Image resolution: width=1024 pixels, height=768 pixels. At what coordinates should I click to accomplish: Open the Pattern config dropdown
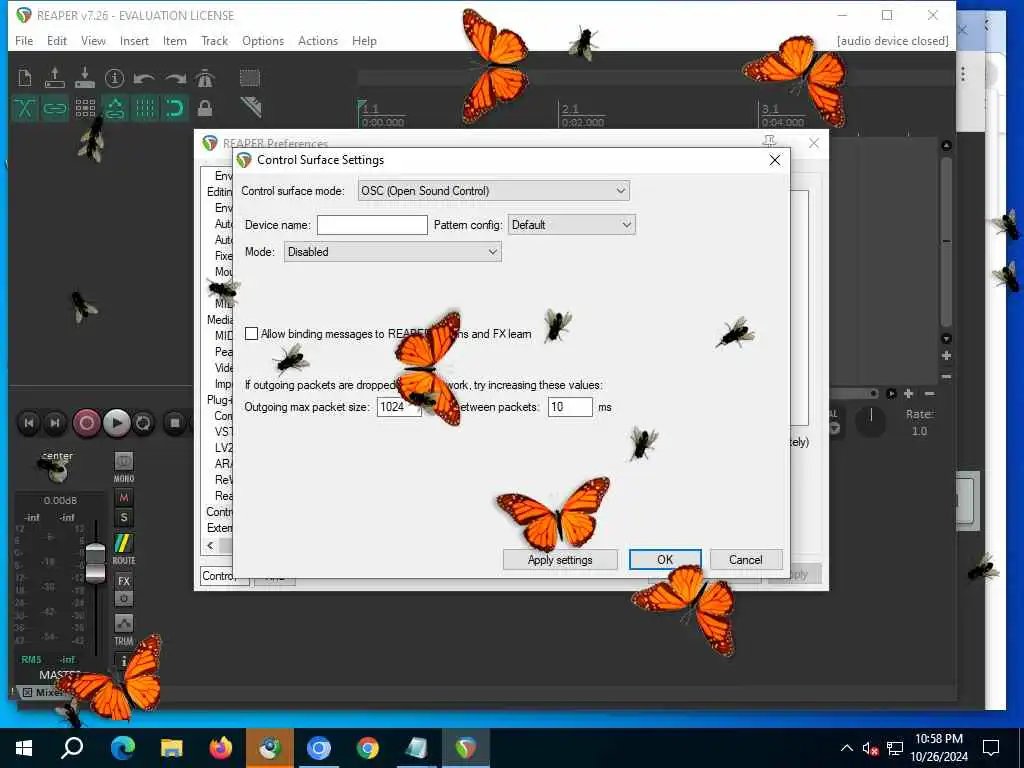click(571, 225)
